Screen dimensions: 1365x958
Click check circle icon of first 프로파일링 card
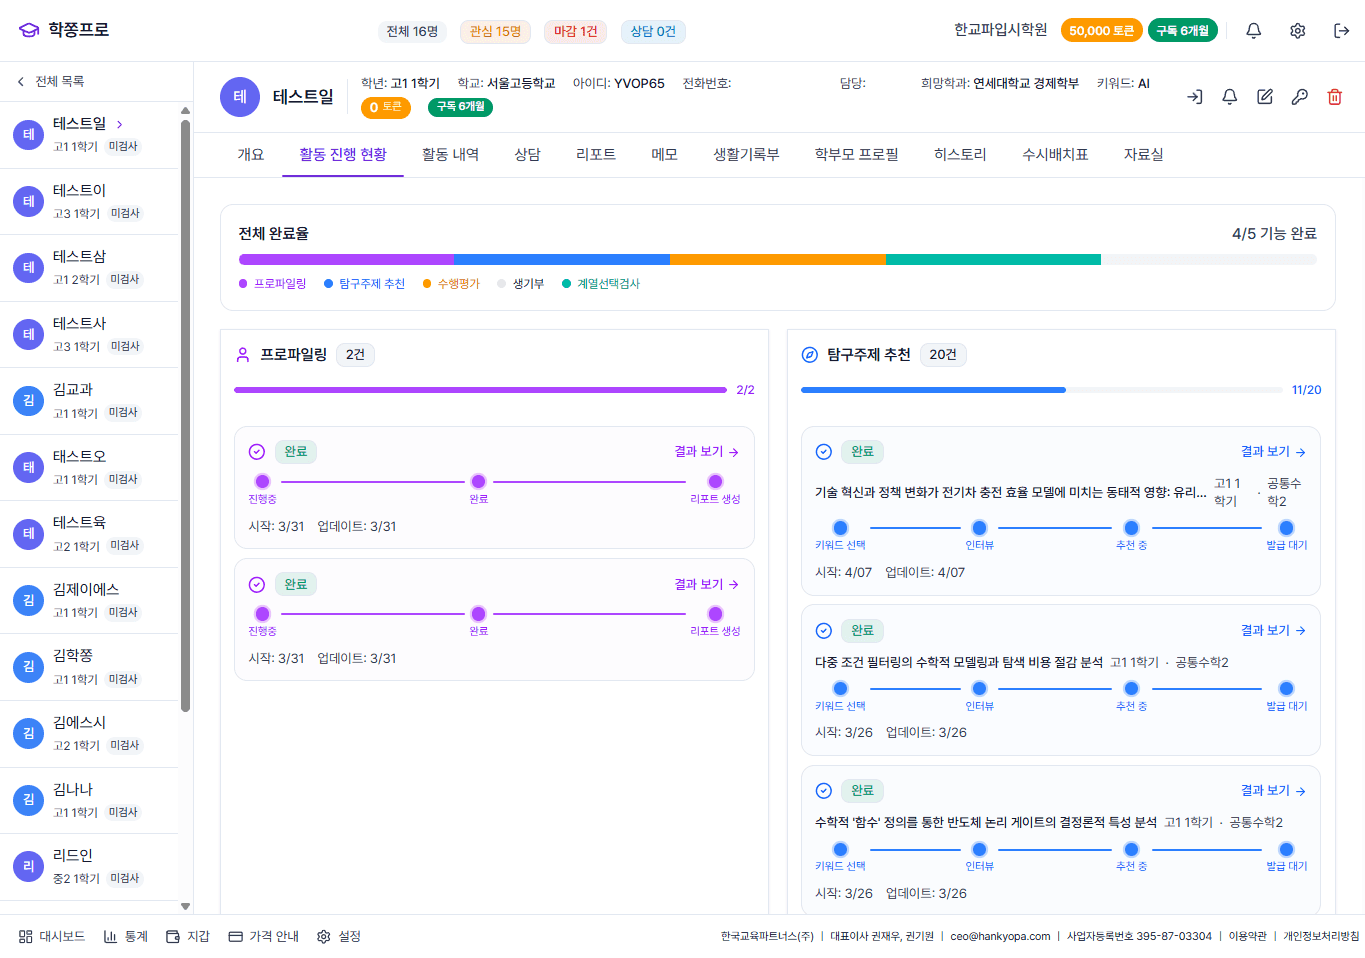(x=257, y=452)
